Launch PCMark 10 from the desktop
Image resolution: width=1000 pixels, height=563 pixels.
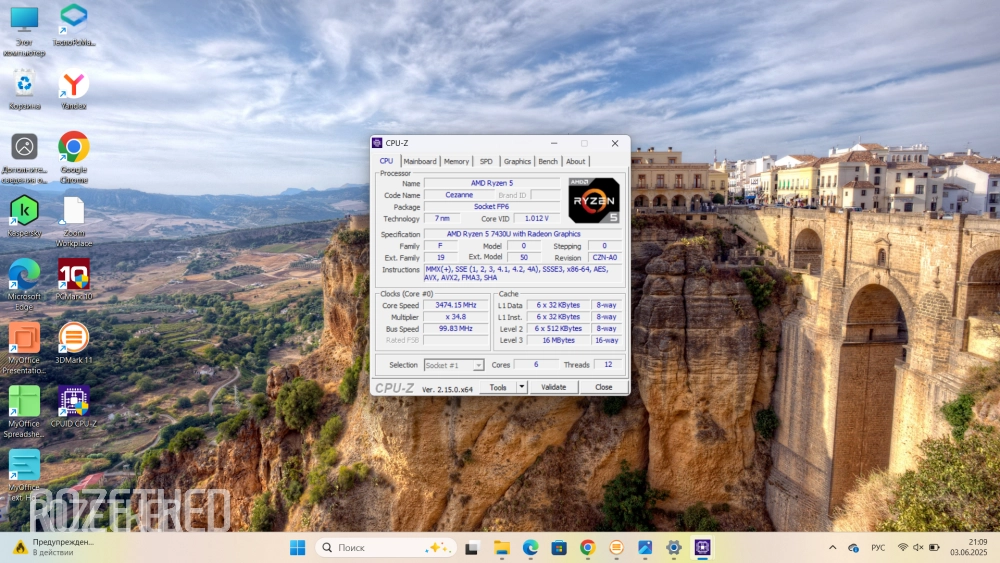click(x=73, y=274)
